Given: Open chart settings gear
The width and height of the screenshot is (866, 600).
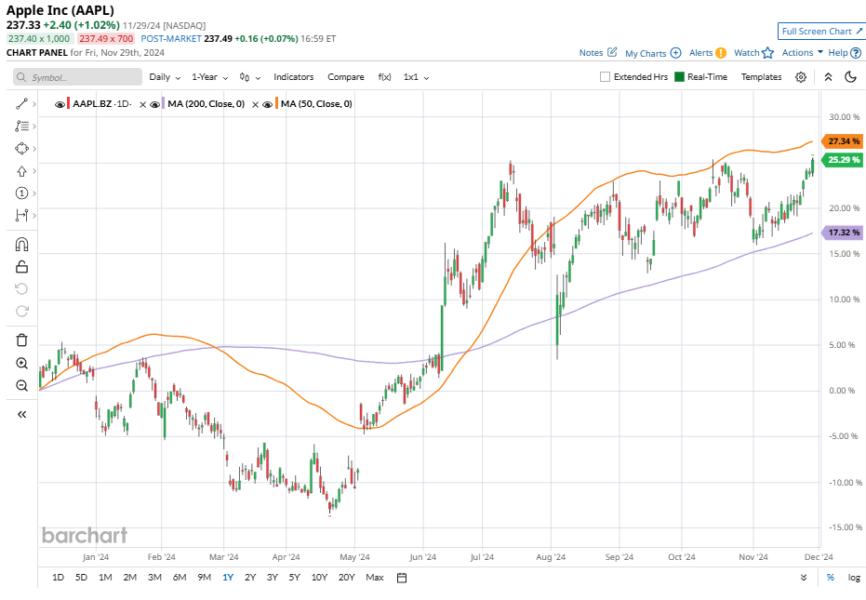Looking at the screenshot, I should tap(801, 77).
